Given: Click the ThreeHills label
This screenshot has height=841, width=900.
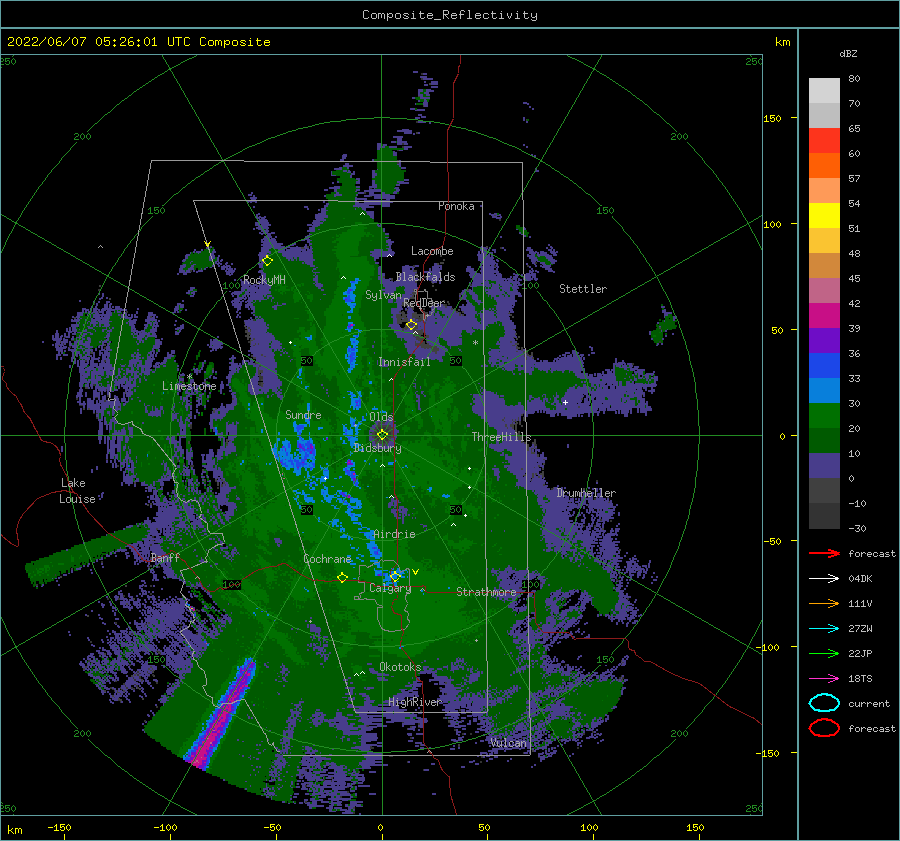Looking at the screenshot, I should click(502, 437).
